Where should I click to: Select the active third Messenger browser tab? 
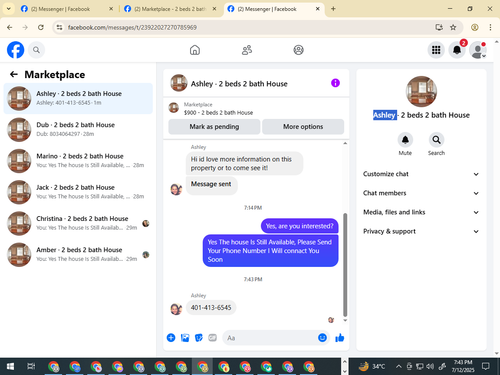pos(273,9)
